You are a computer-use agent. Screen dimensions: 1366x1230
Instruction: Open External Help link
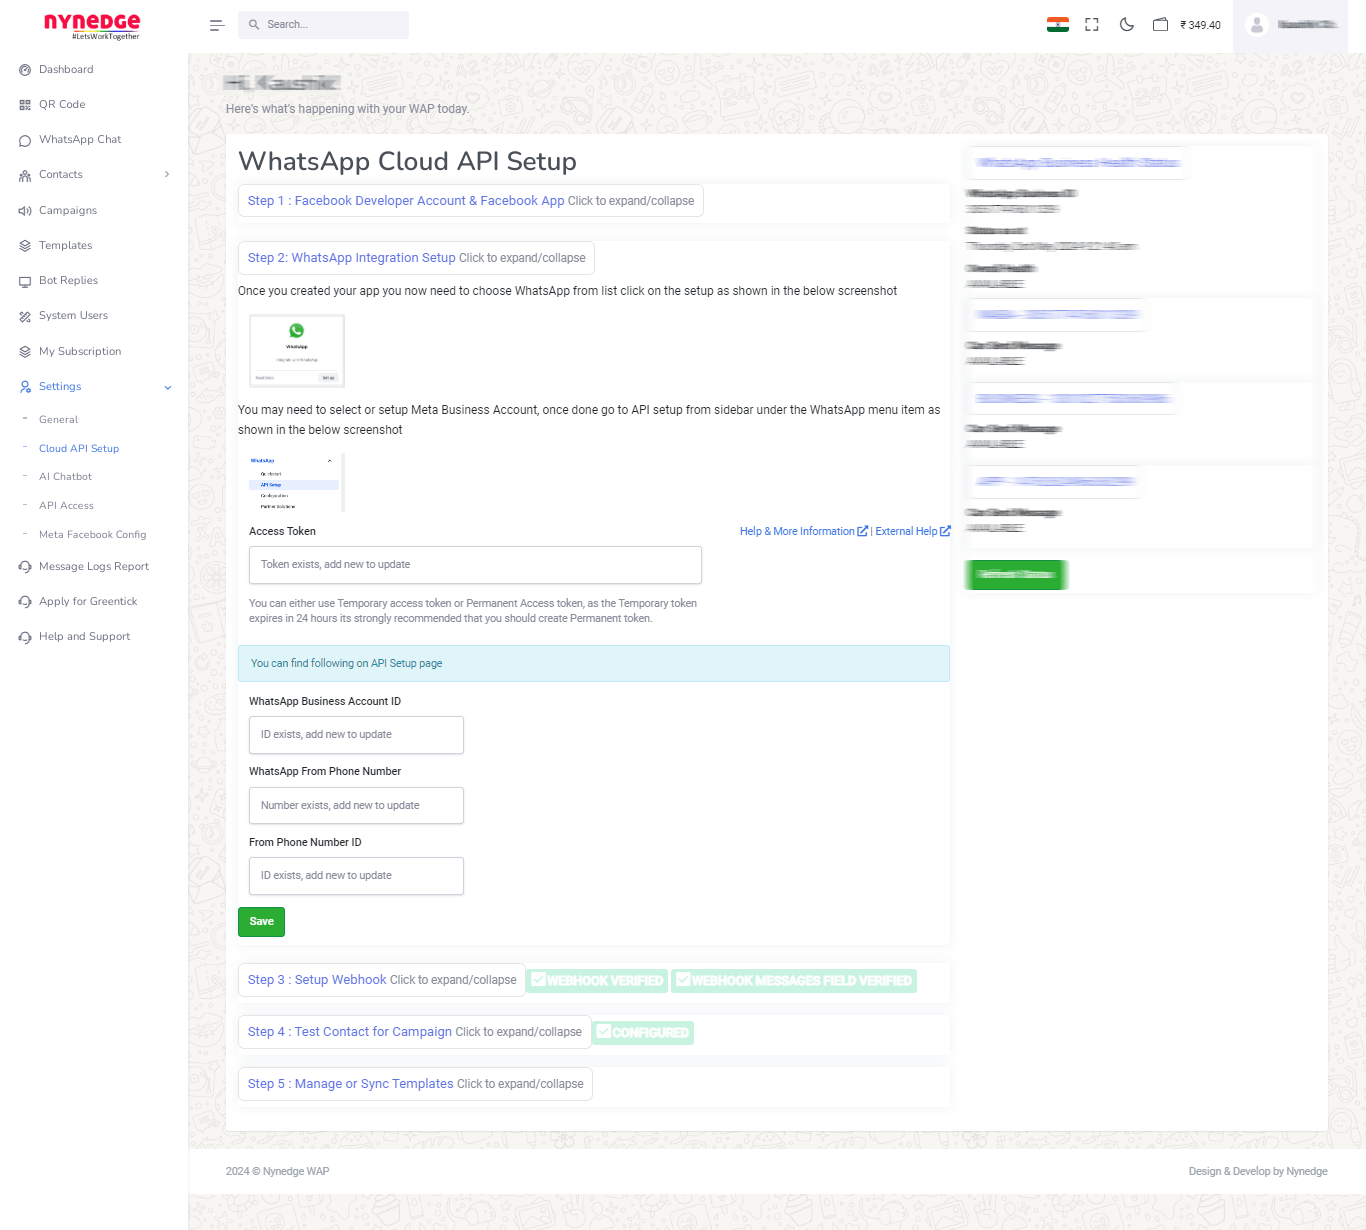click(x=906, y=531)
